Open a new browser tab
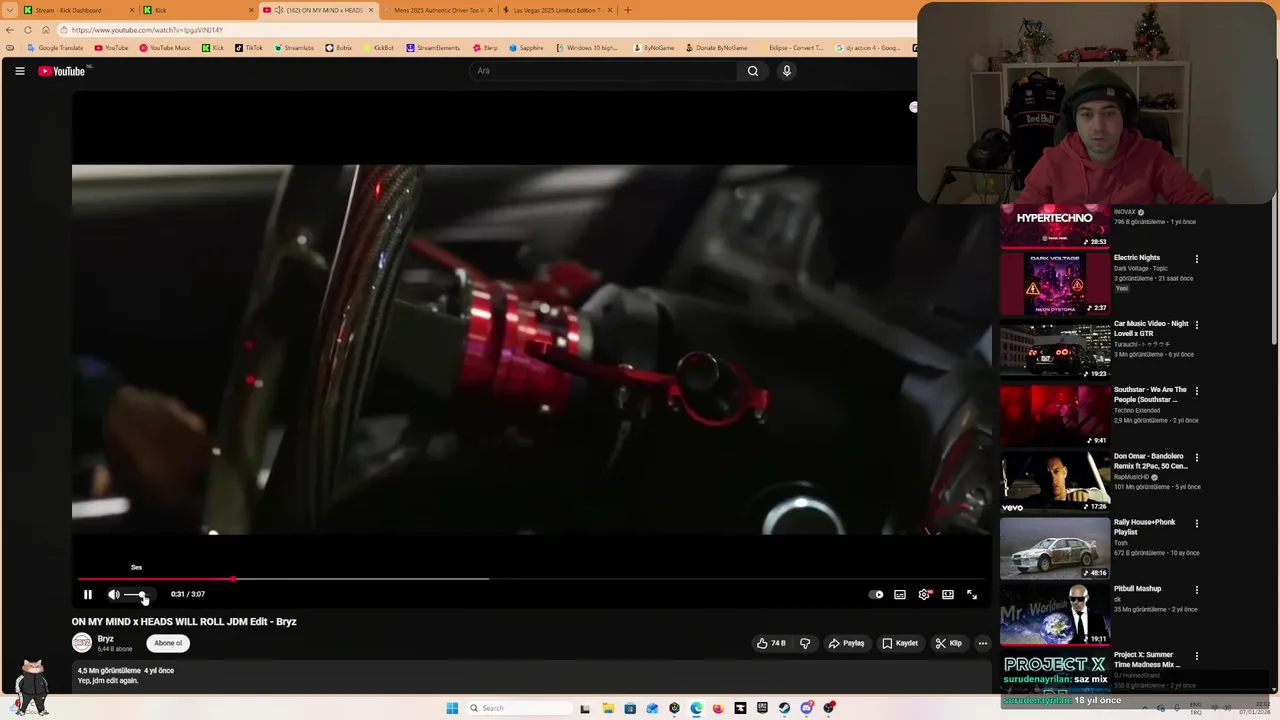Screen dimensions: 1280x720 click(x=628, y=10)
